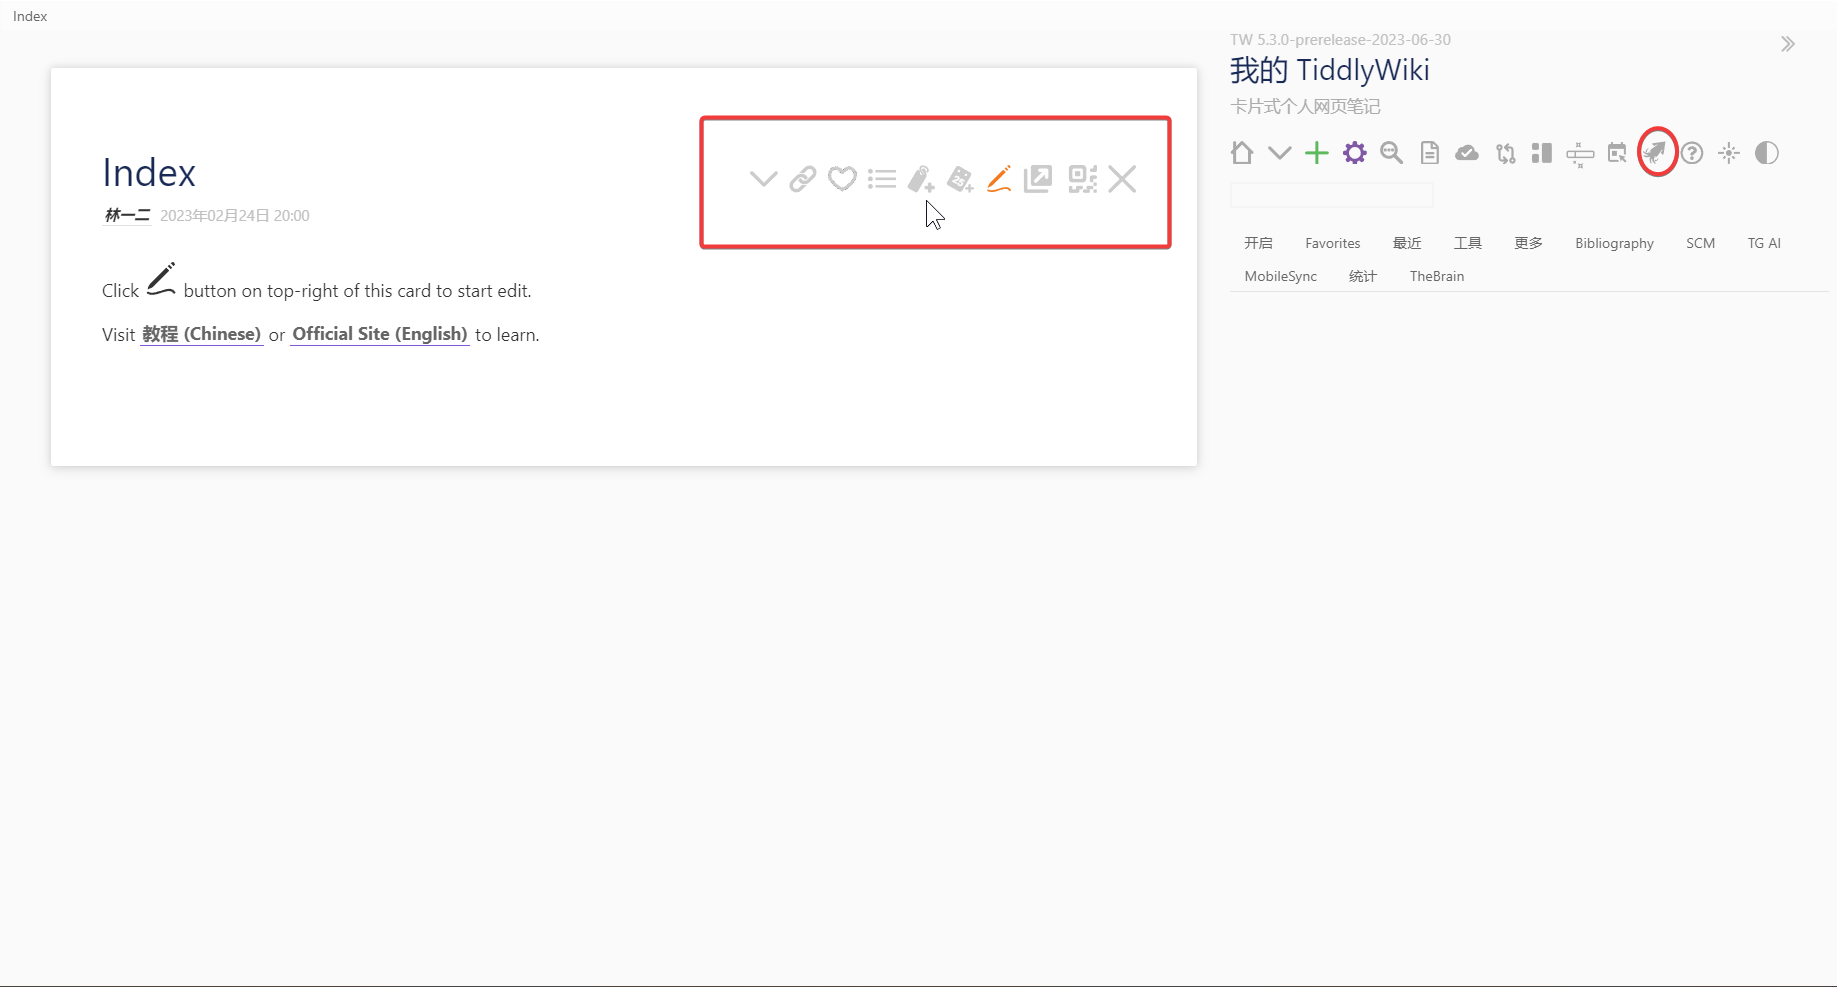Screen dimensions: 1837x987
Task: Create a new tiddler with green plus
Action: click(x=1317, y=153)
